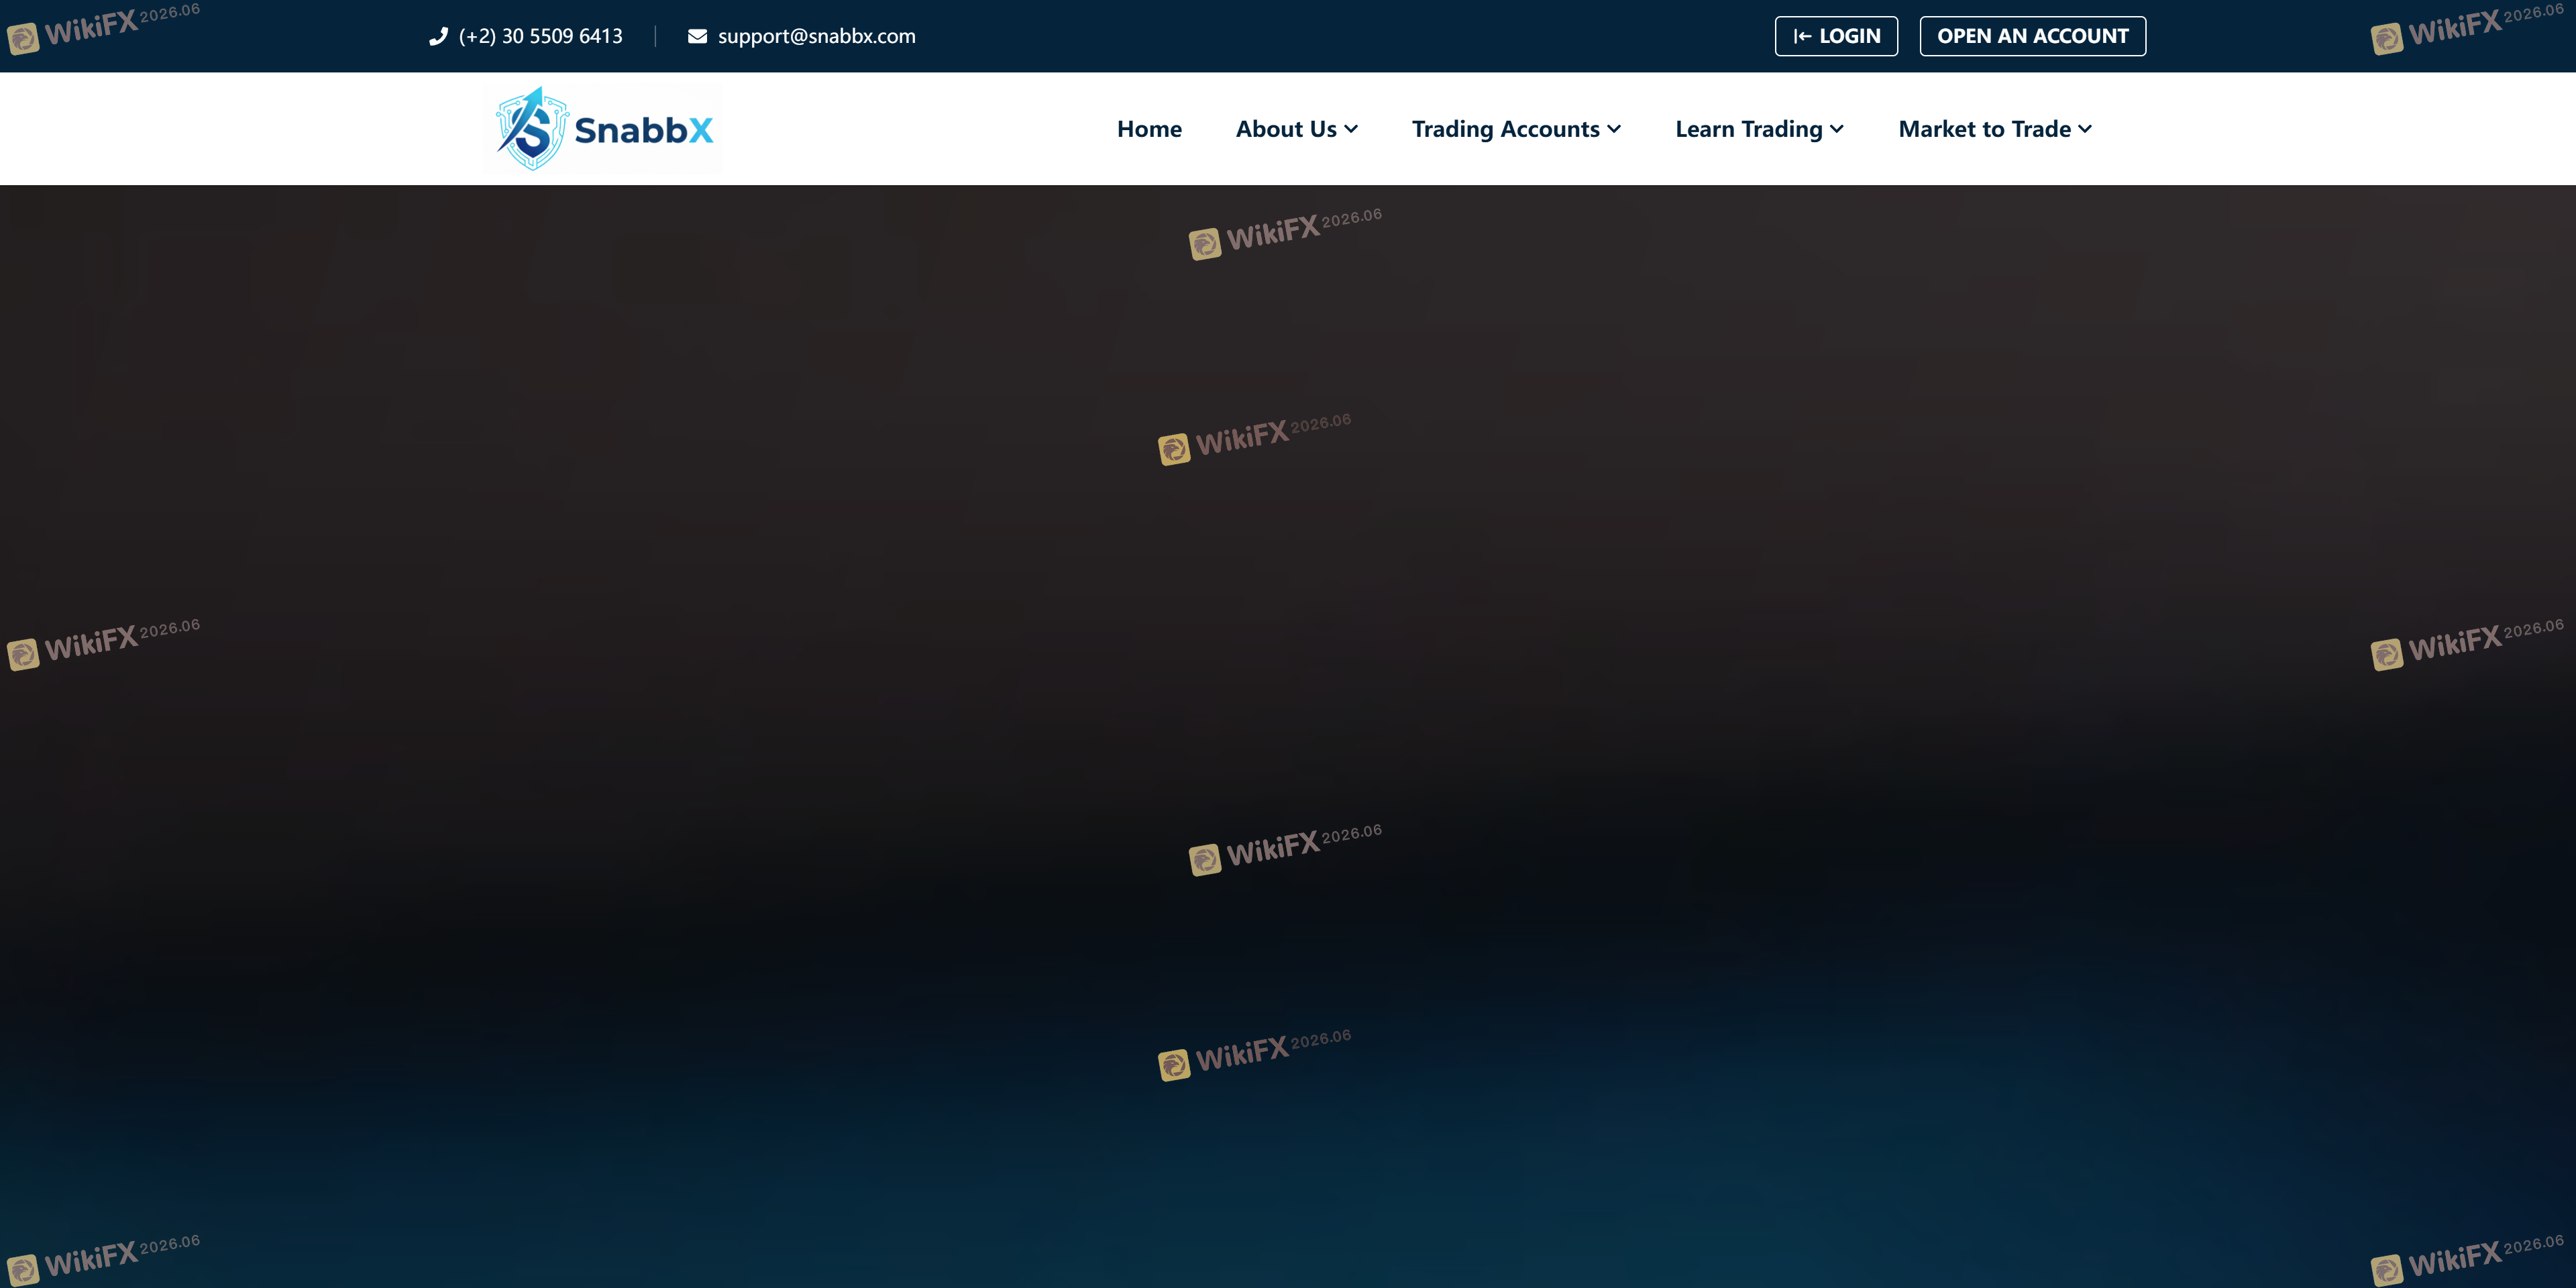
Task: Click the phone handset icon
Action: point(438,36)
